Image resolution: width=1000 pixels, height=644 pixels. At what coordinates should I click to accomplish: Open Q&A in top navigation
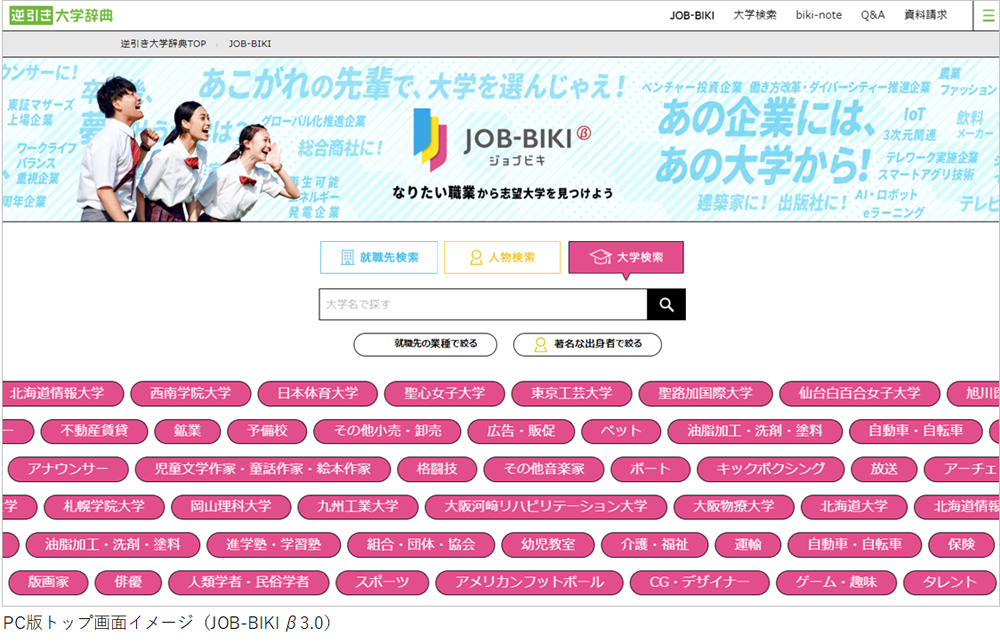(872, 15)
